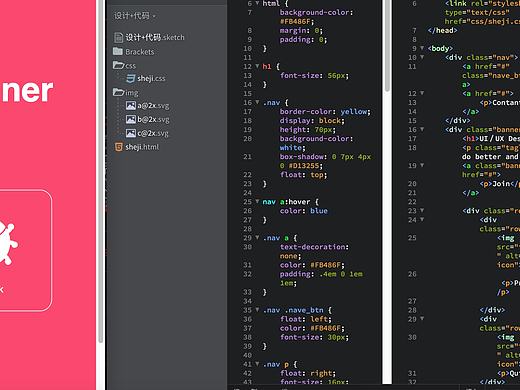Collapse the css folder

(x=130, y=66)
